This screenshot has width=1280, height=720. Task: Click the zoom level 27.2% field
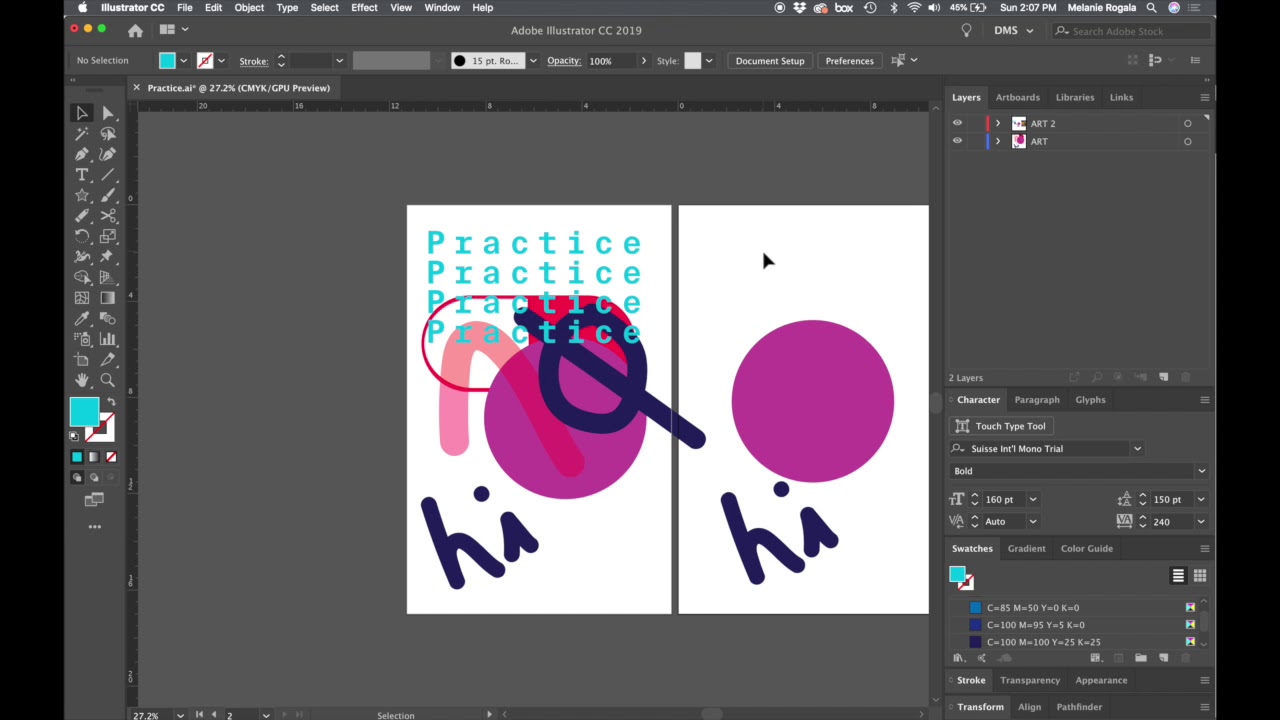coord(153,715)
